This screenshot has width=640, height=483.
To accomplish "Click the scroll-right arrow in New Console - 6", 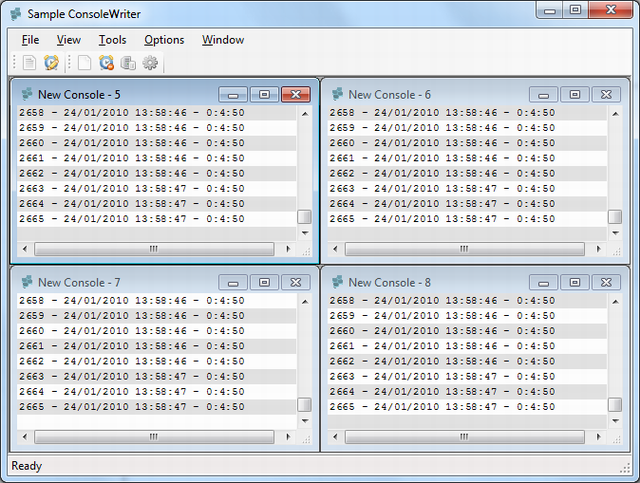I will pos(599,249).
